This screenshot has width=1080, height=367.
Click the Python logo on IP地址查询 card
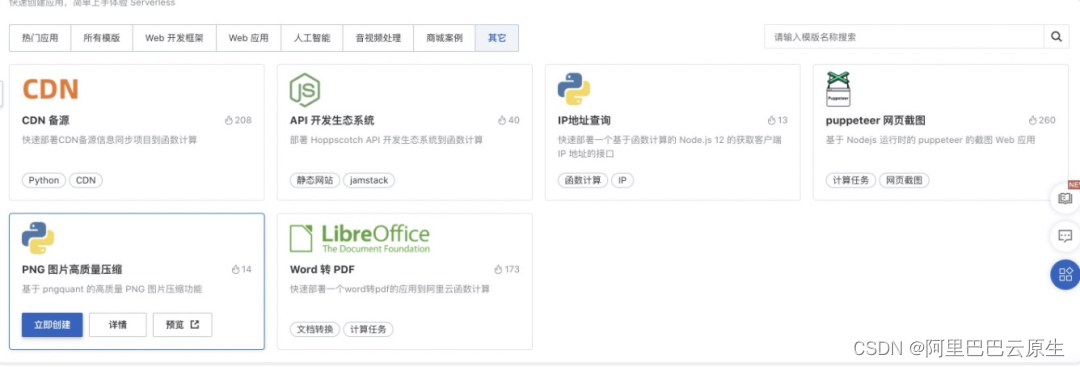click(x=574, y=90)
